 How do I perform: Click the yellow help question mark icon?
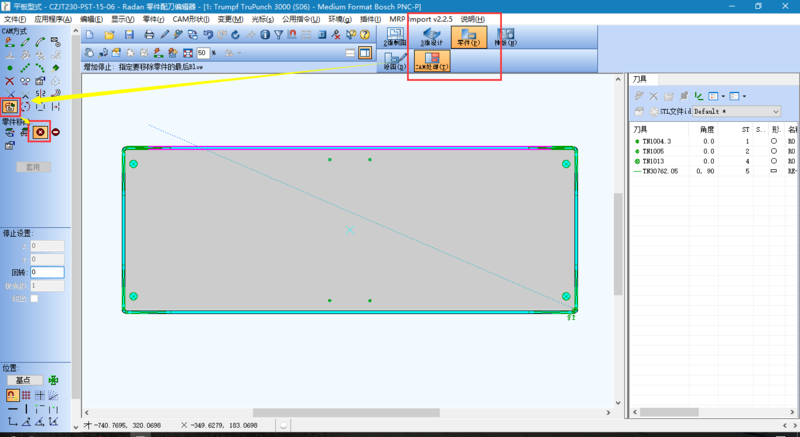[x=365, y=35]
